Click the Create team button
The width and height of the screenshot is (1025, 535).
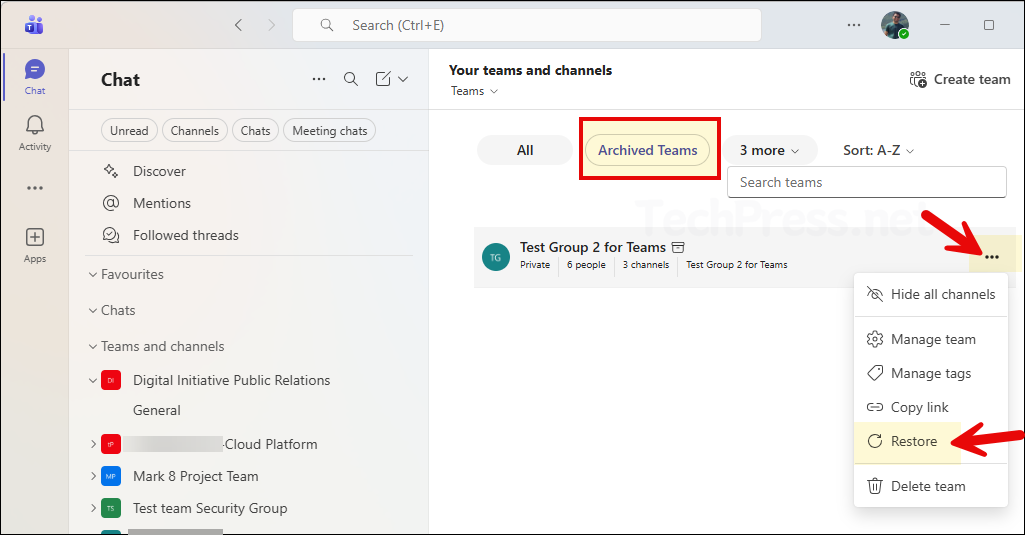pyautogui.click(x=960, y=79)
